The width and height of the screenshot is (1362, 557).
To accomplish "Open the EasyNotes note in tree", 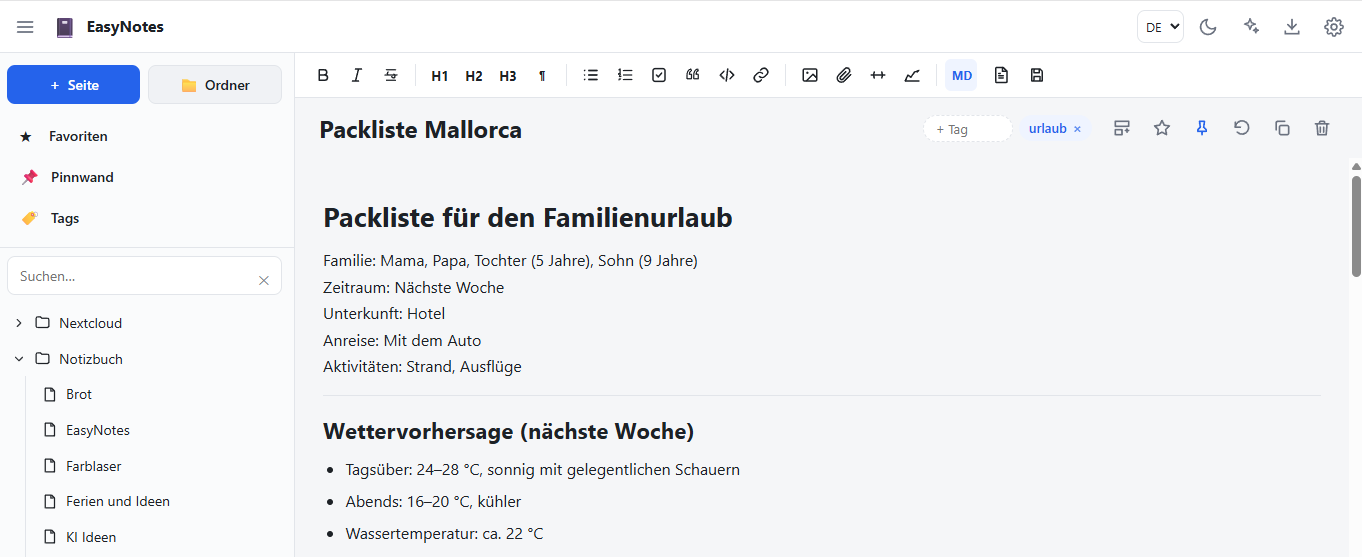I will pos(98,430).
